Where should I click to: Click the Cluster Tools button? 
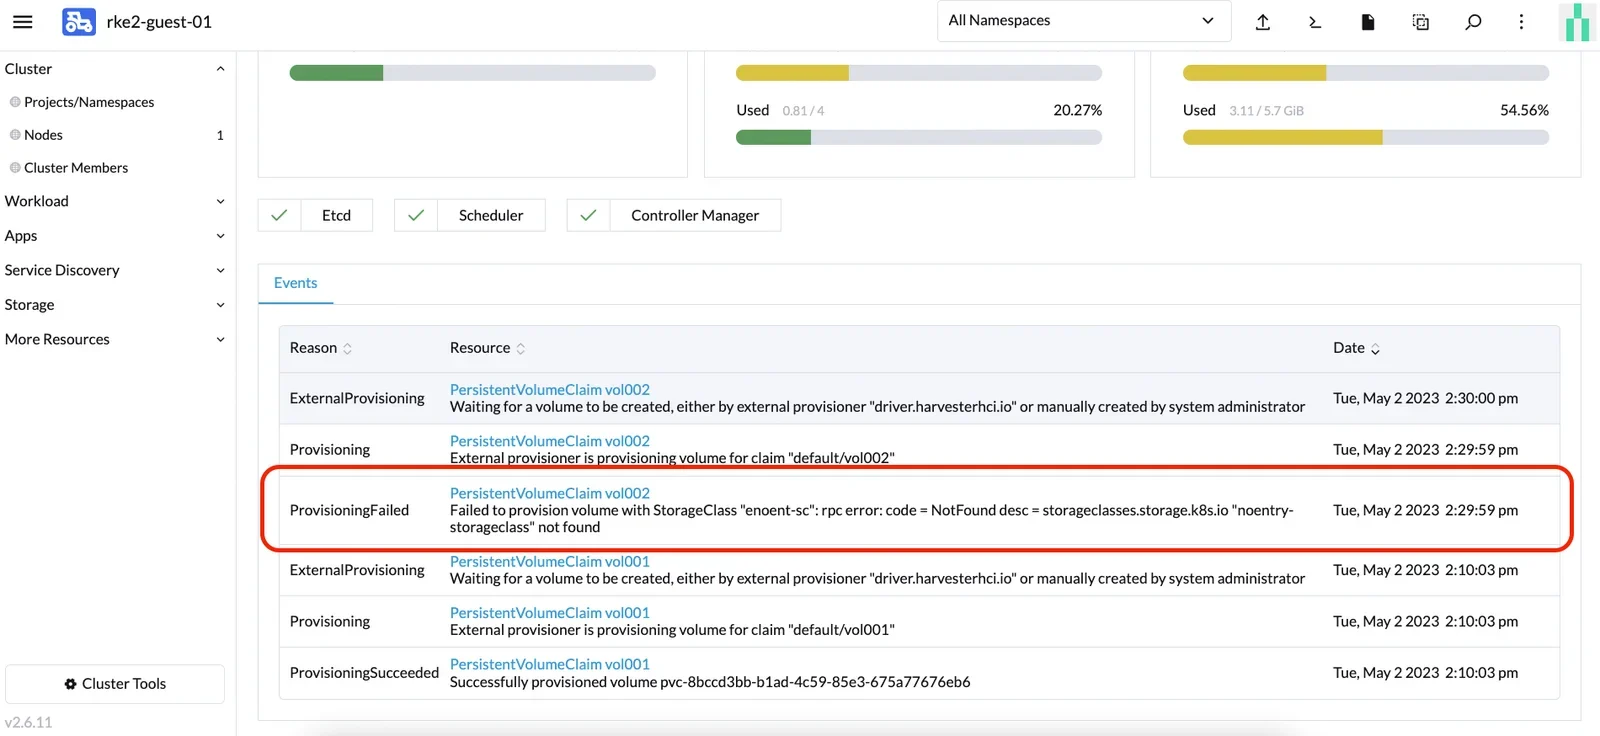point(115,684)
